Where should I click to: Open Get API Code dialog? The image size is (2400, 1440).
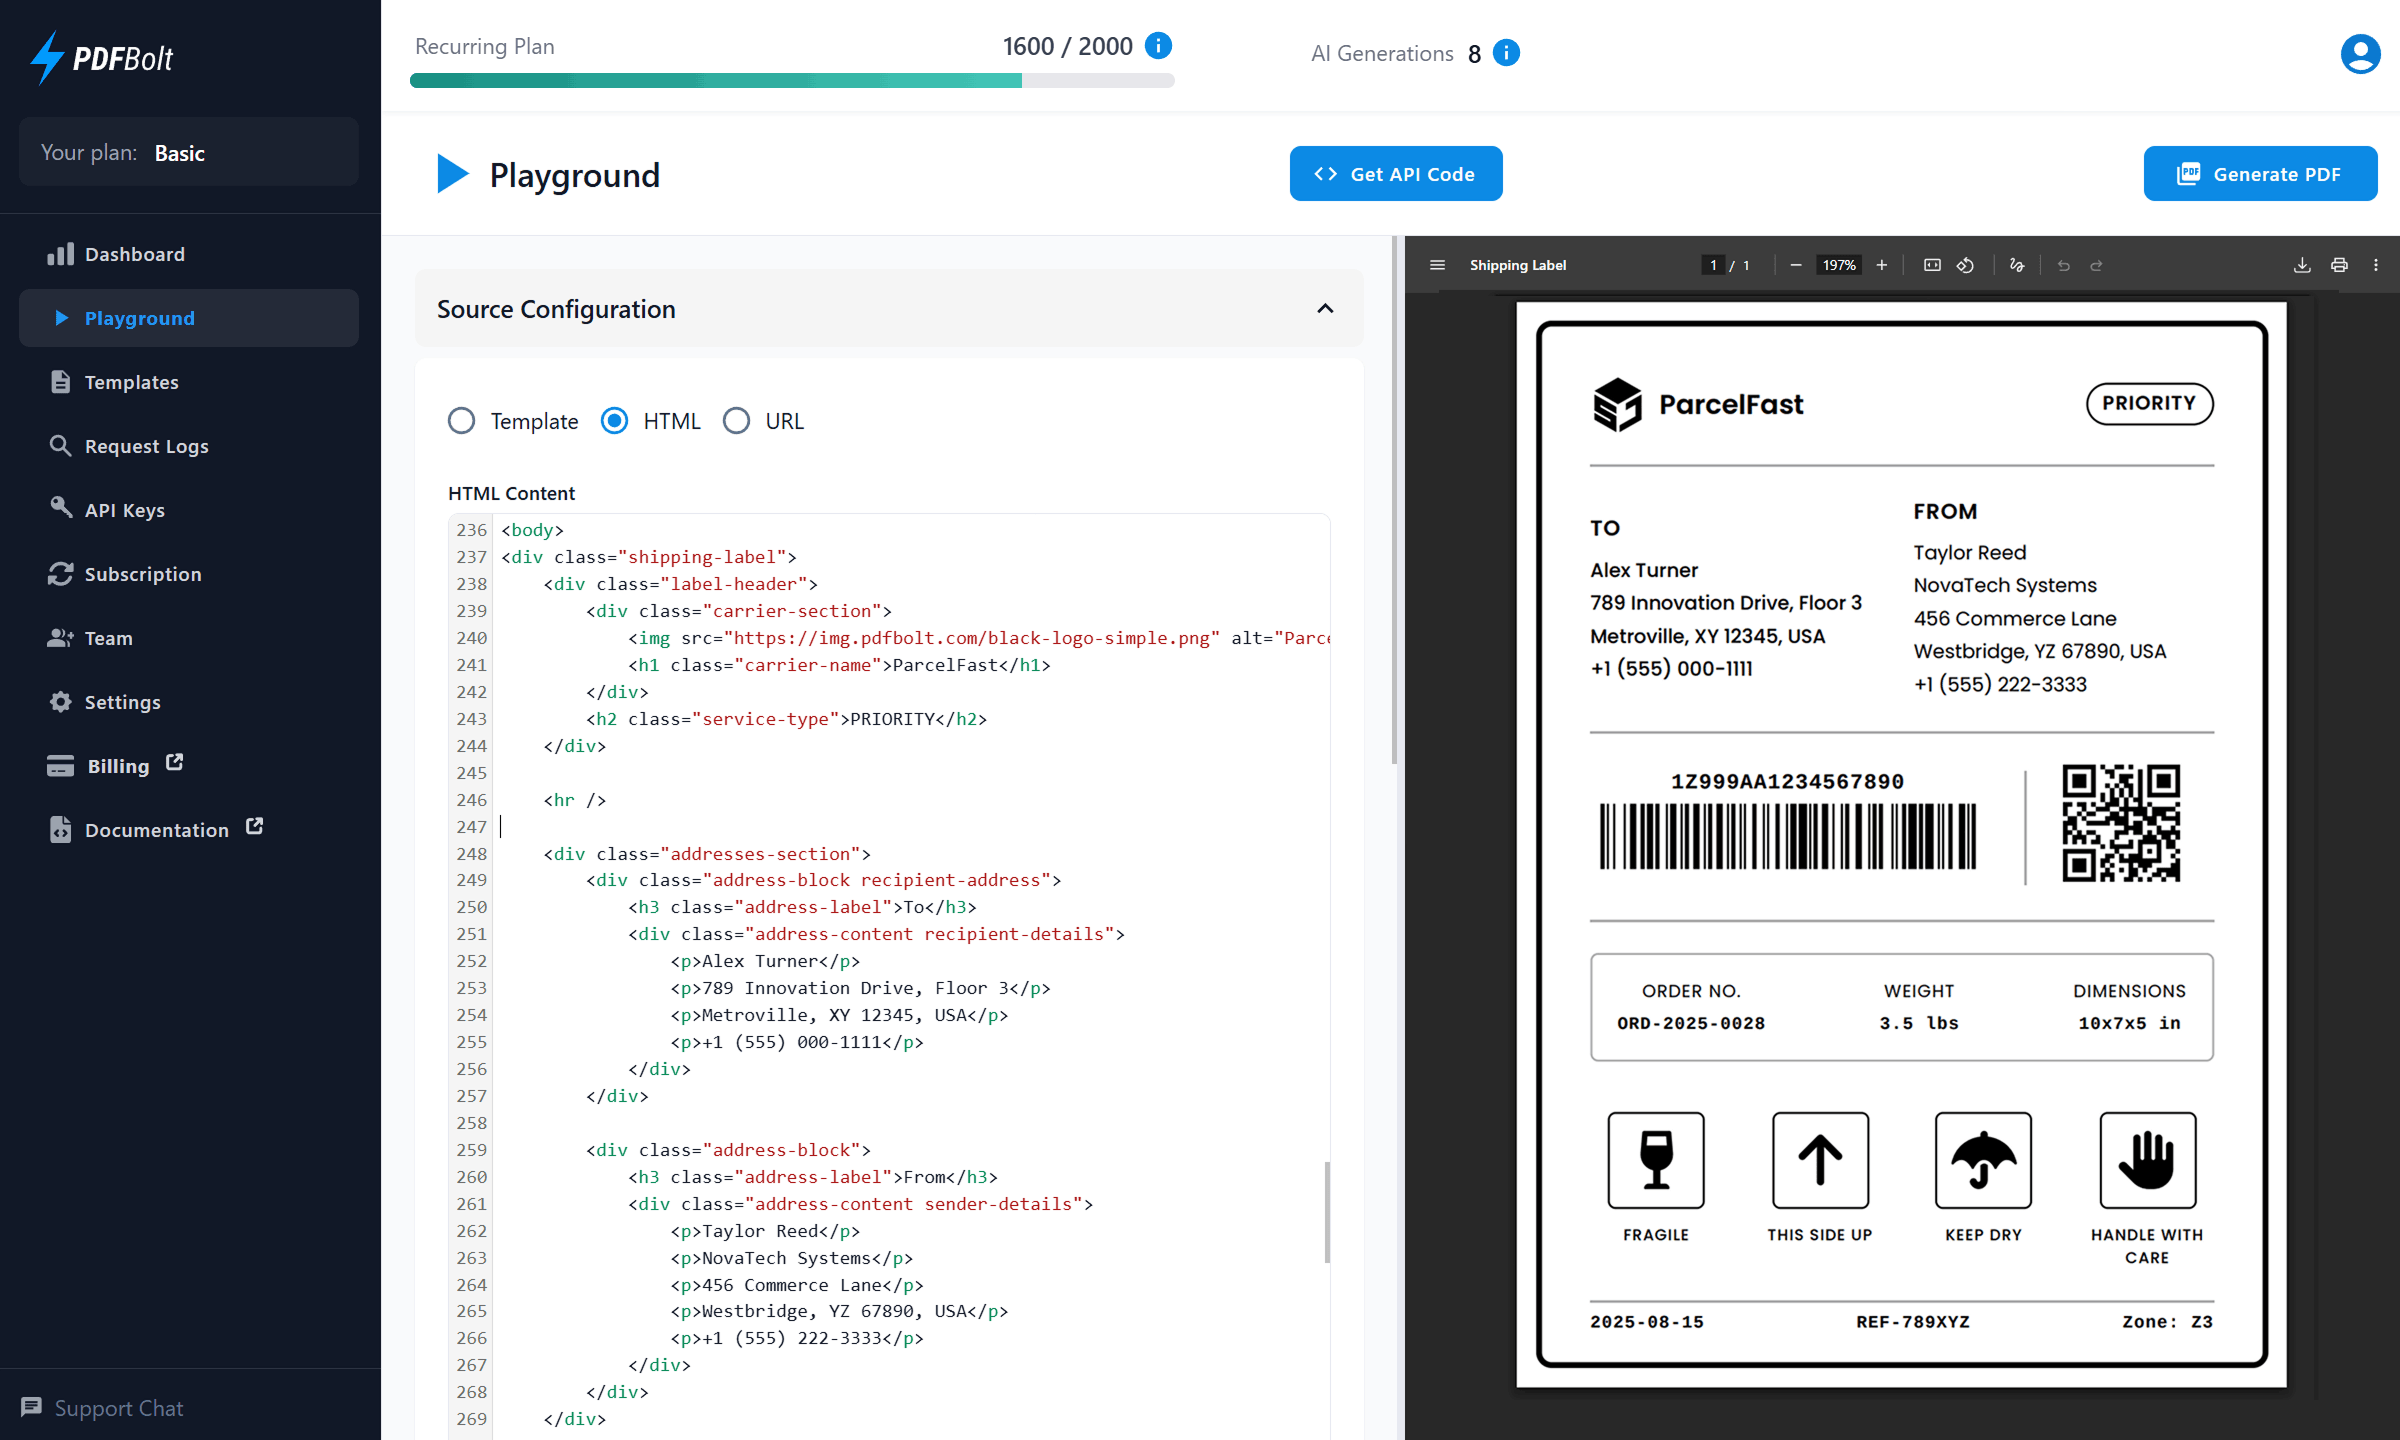coord(1396,173)
